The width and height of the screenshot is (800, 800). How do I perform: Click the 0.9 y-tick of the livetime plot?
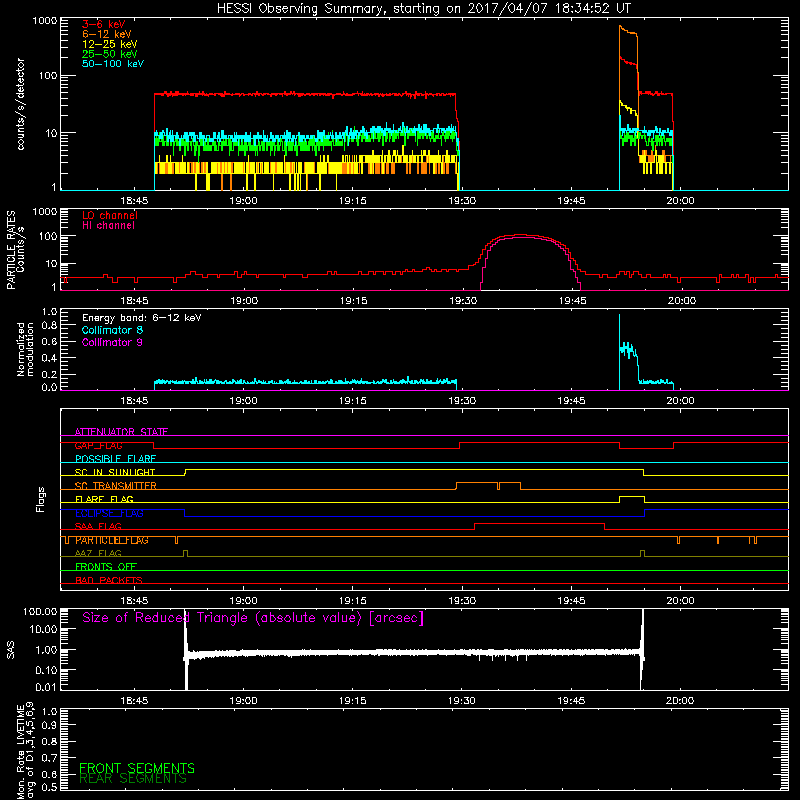click(49, 725)
